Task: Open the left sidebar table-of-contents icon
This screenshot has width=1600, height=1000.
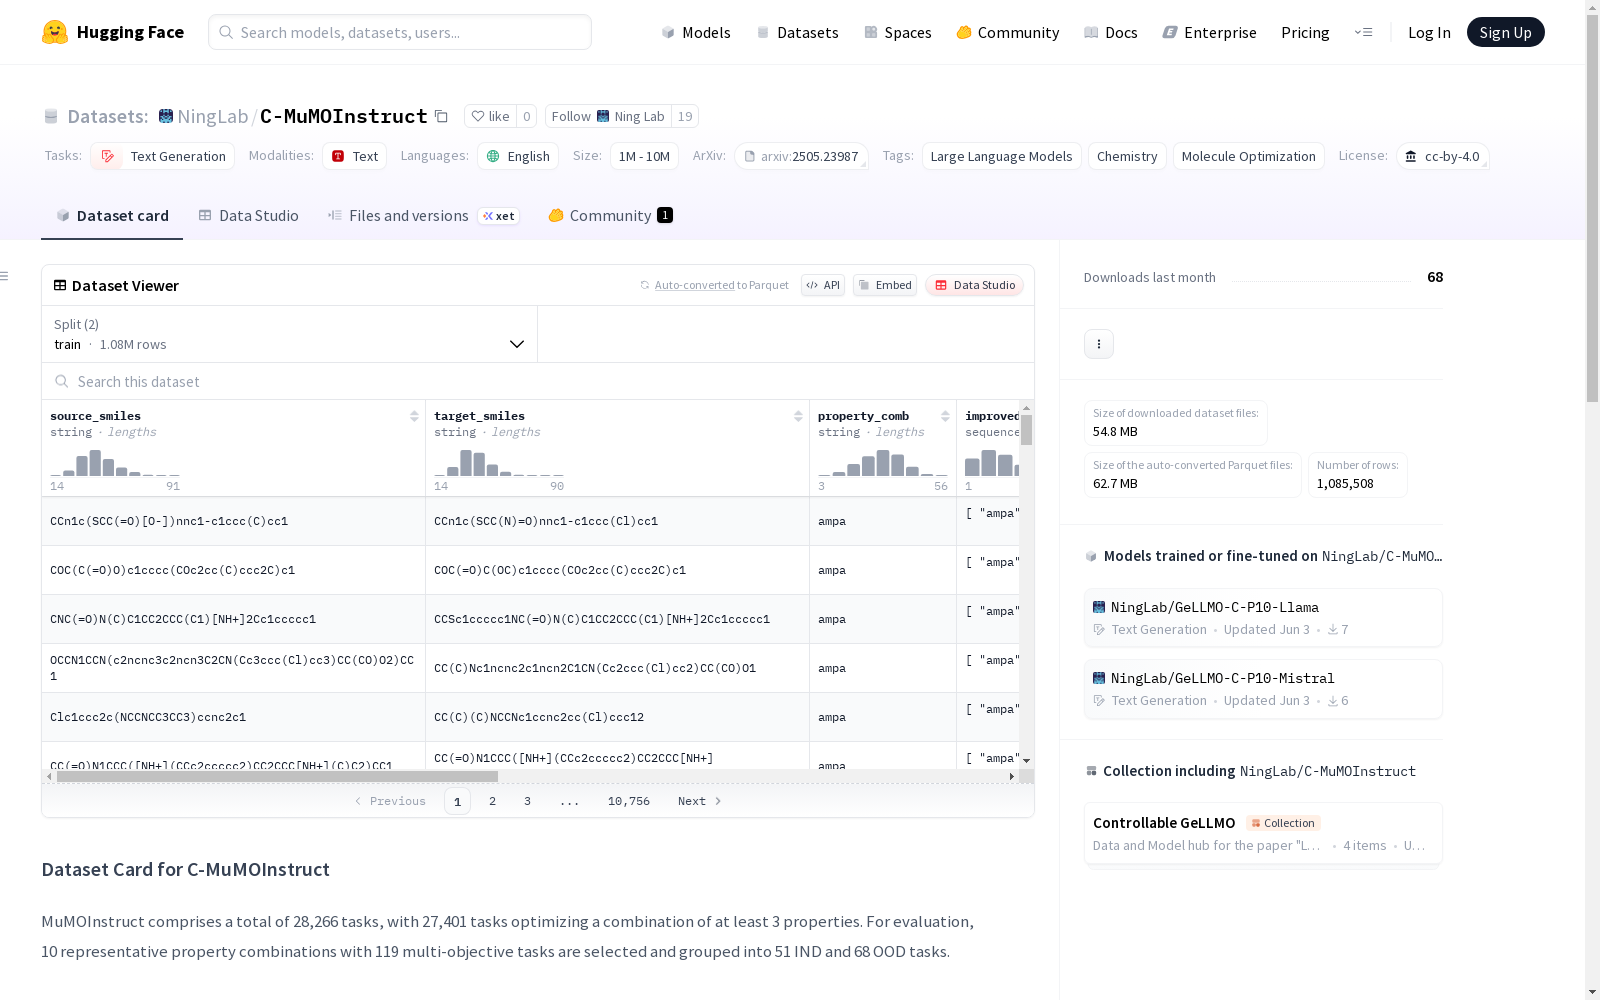Action: pos(5,276)
